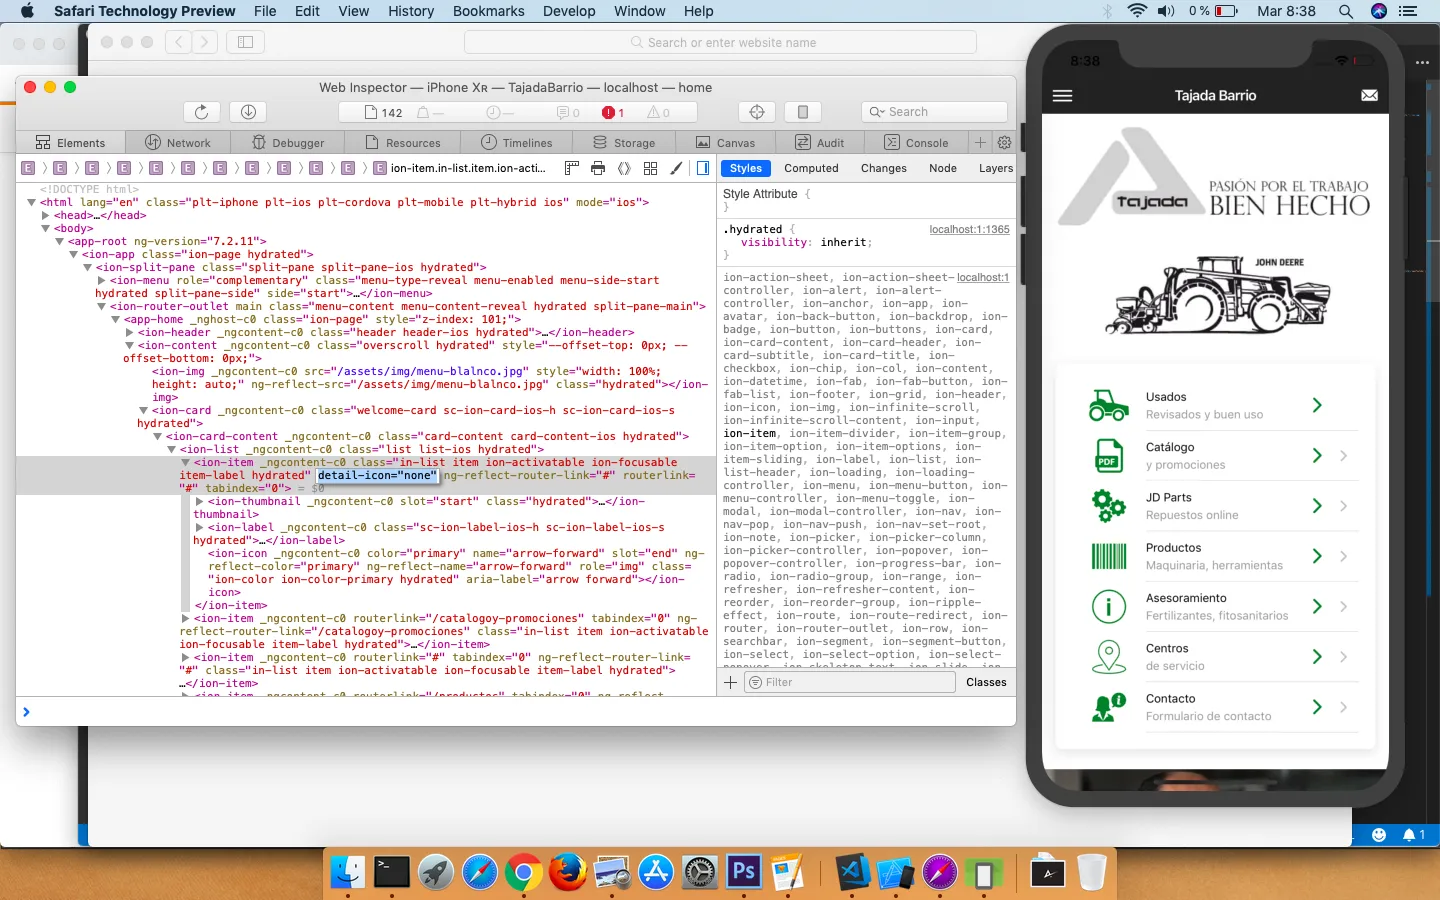Open Finder from the dock

348,873
